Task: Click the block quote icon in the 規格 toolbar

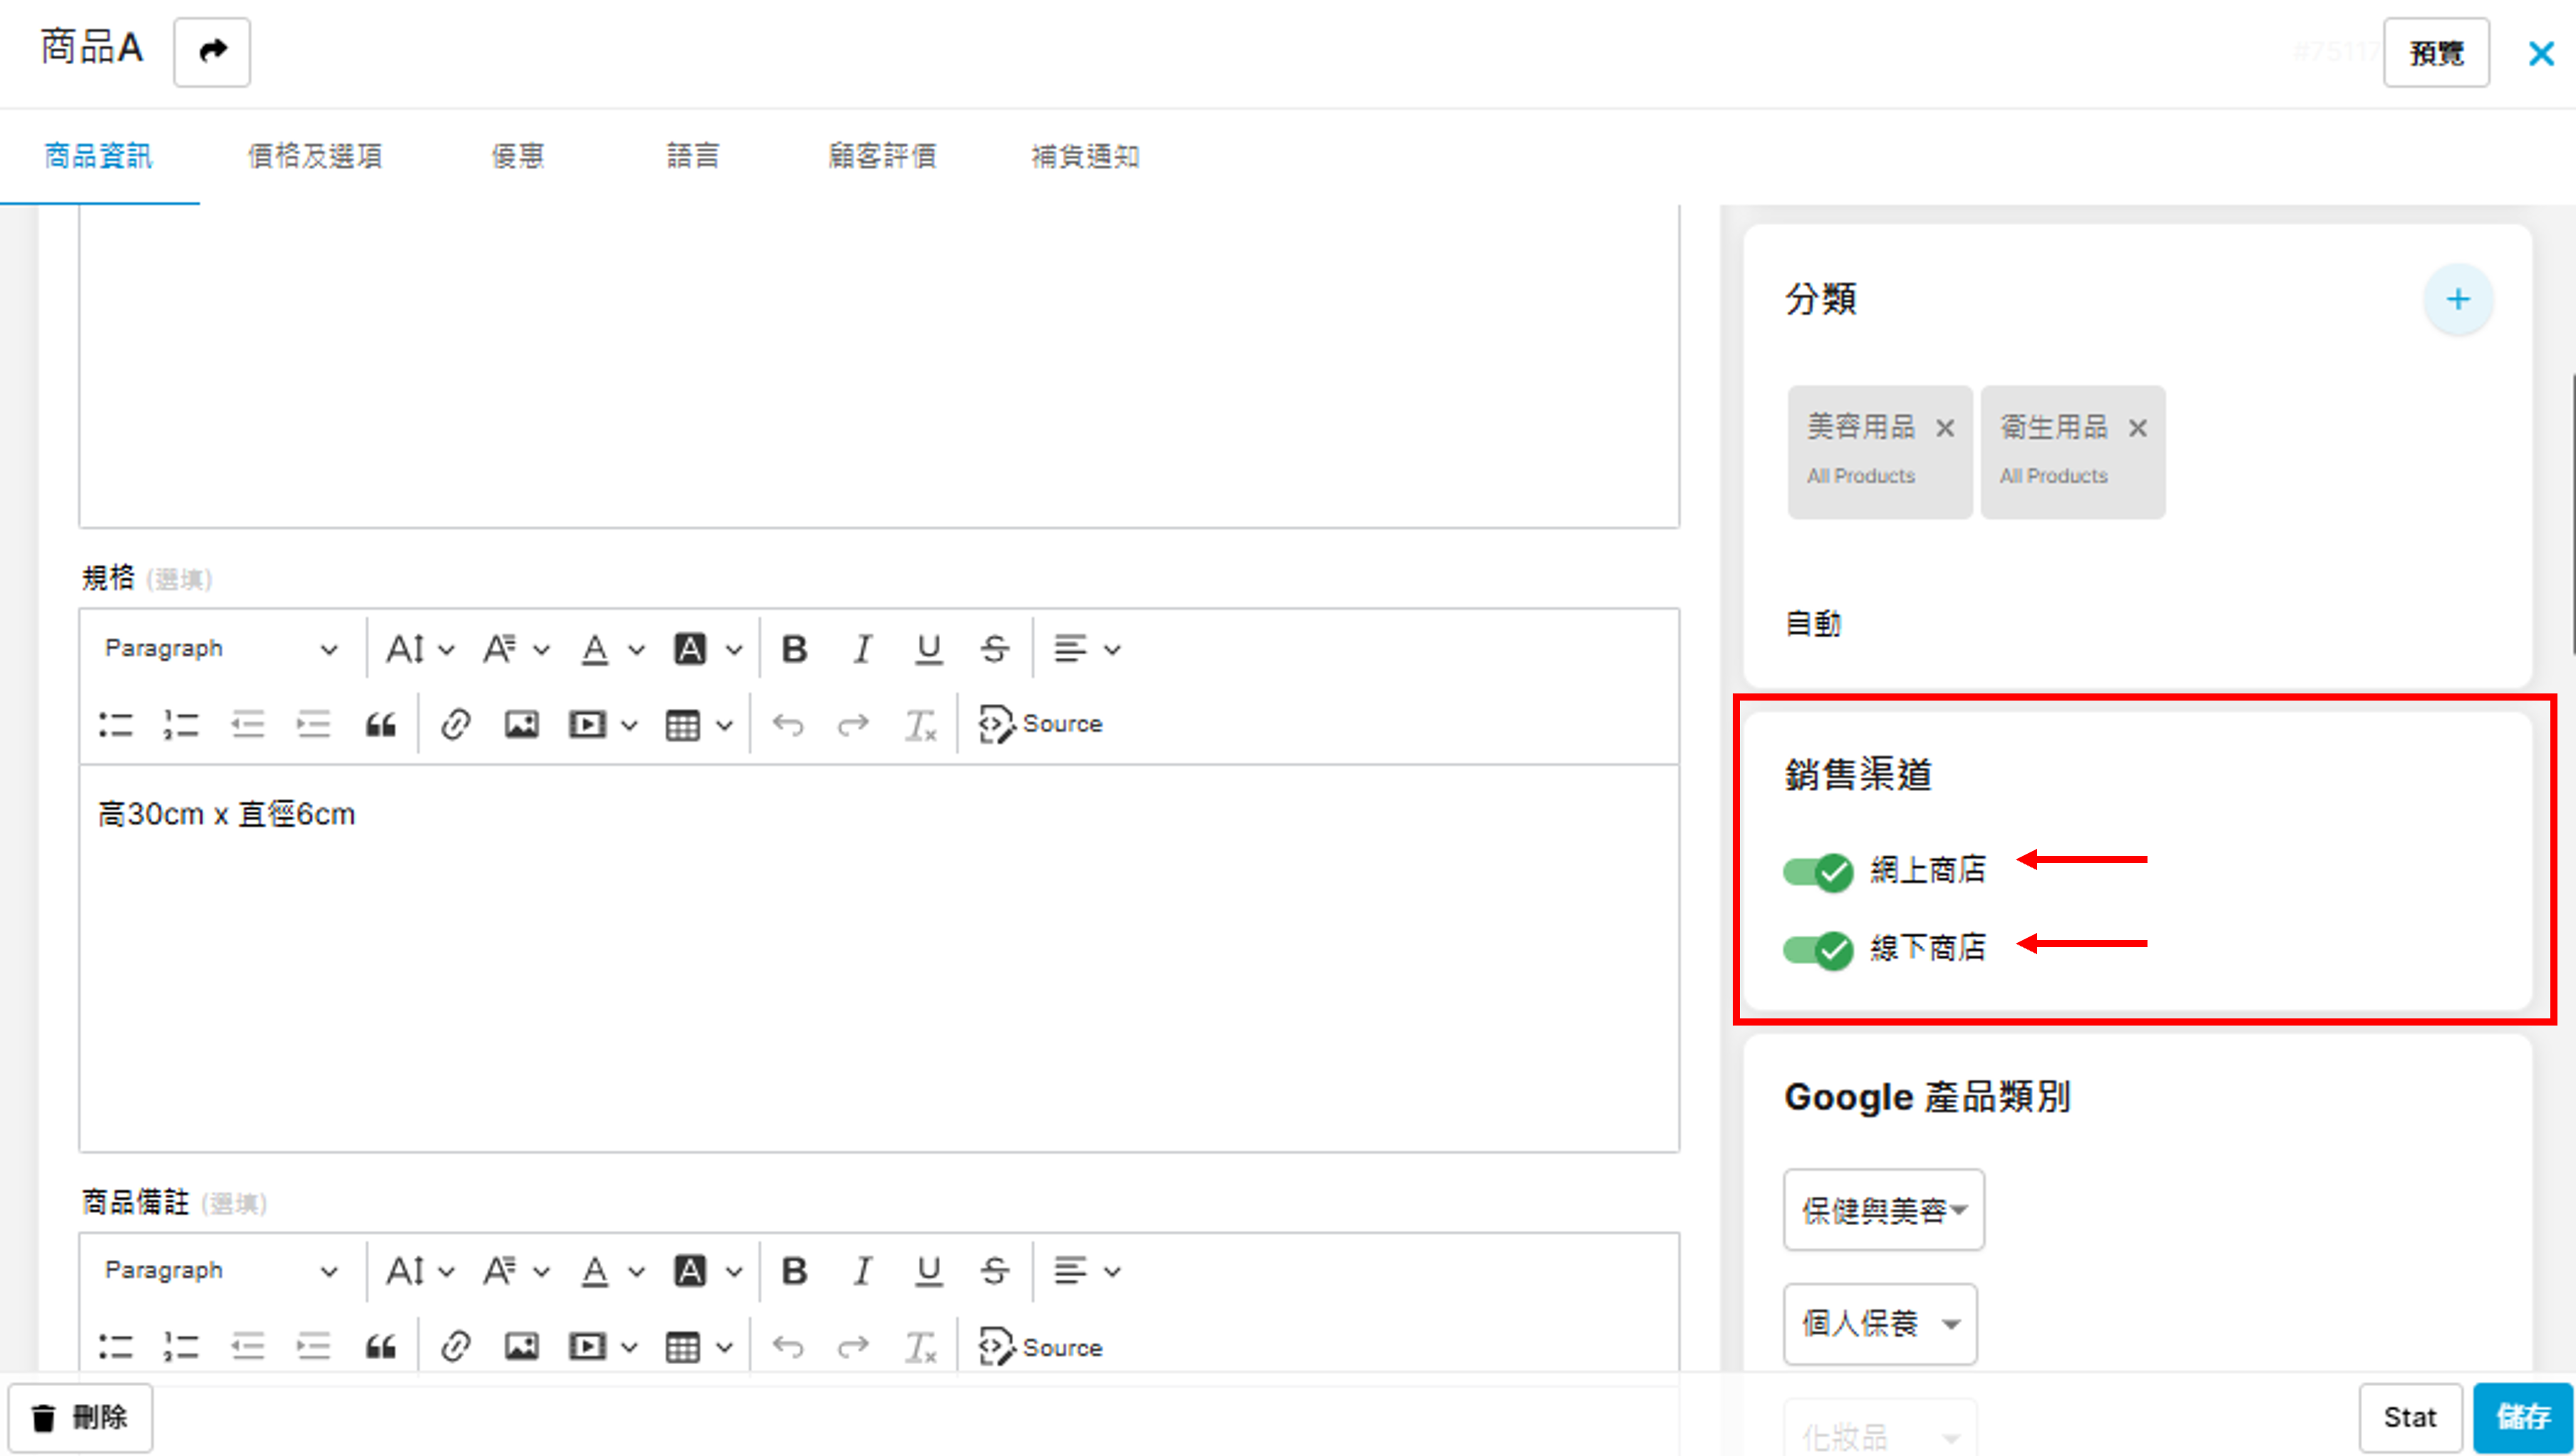Action: click(380, 724)
